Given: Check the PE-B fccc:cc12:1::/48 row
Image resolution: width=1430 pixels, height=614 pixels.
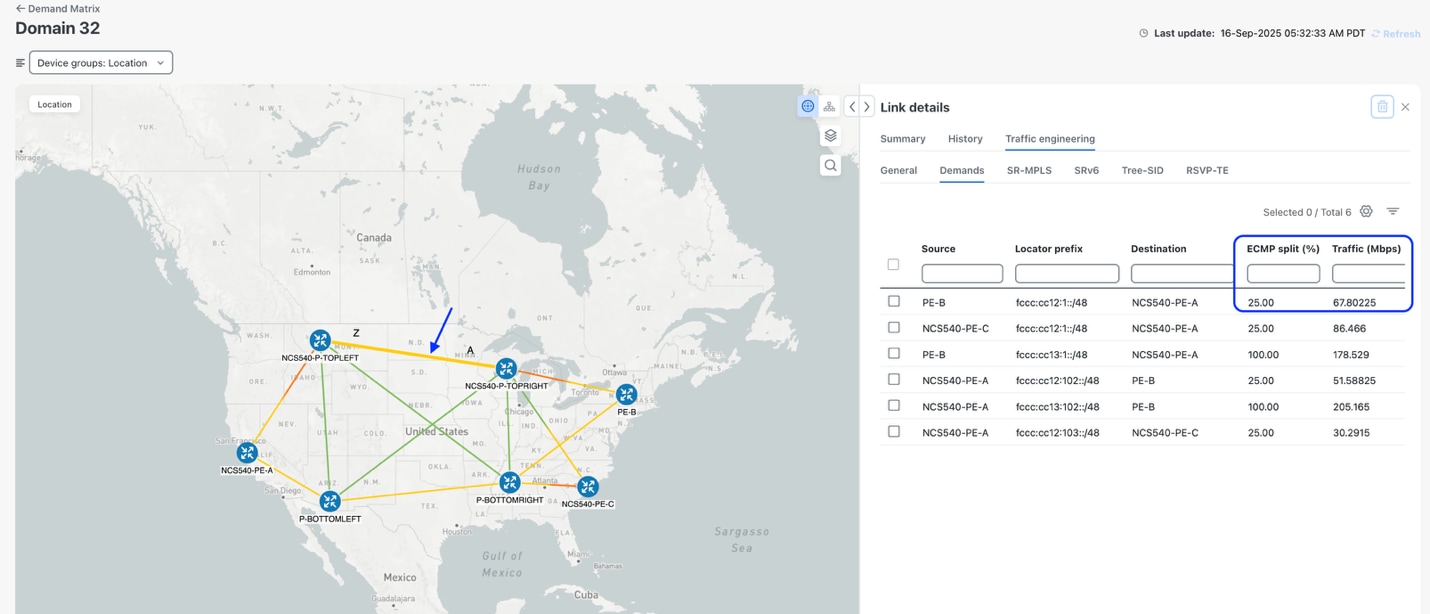Looking at the screenshot, I should pyautogui.click(x=894, y=301).
